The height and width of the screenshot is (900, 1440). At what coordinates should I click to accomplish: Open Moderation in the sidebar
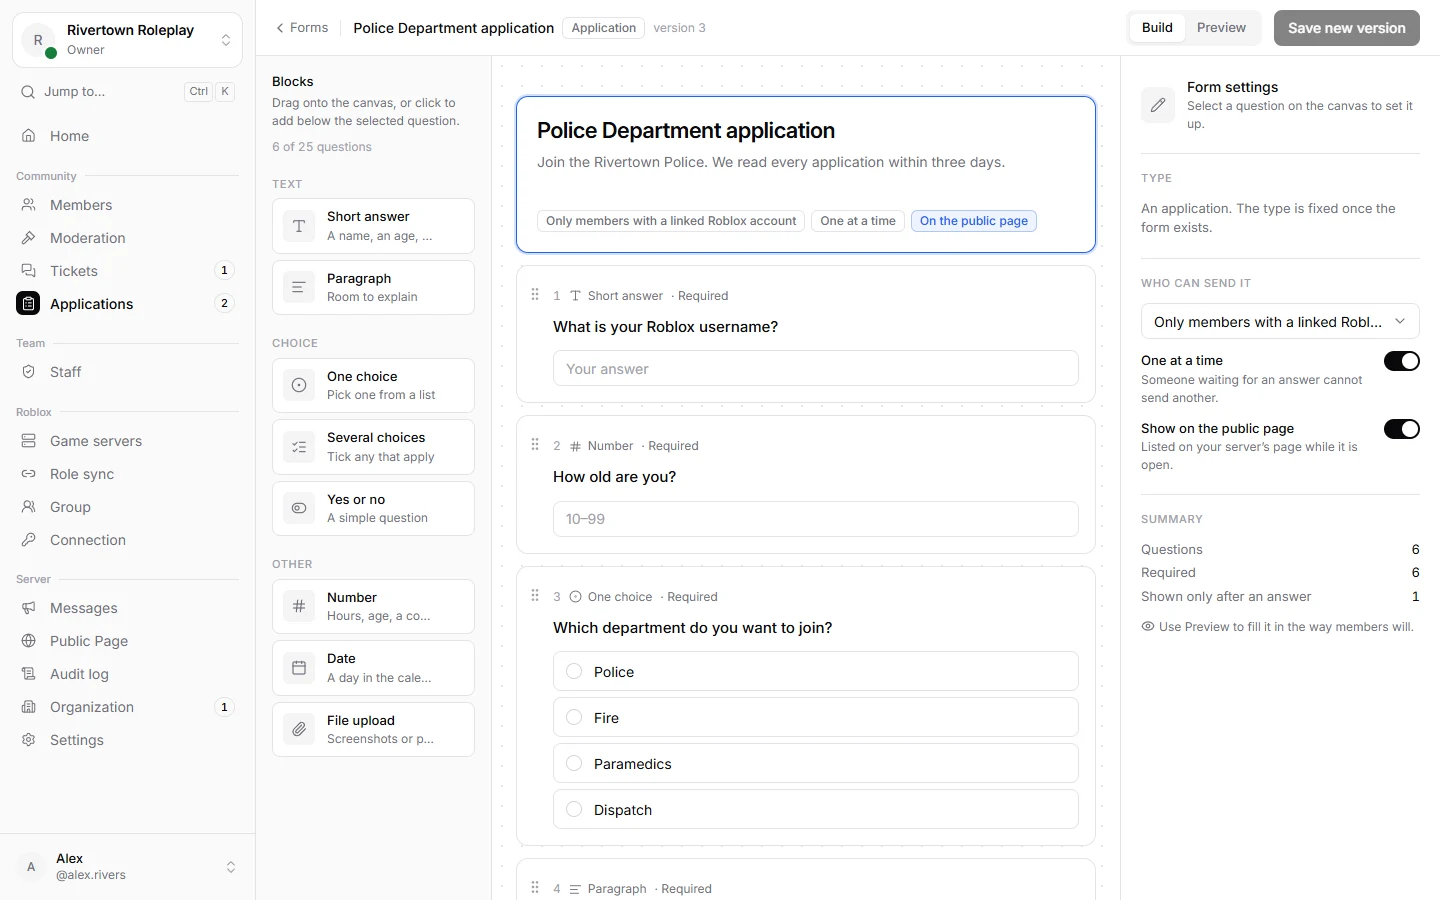(x=127, y=238)
